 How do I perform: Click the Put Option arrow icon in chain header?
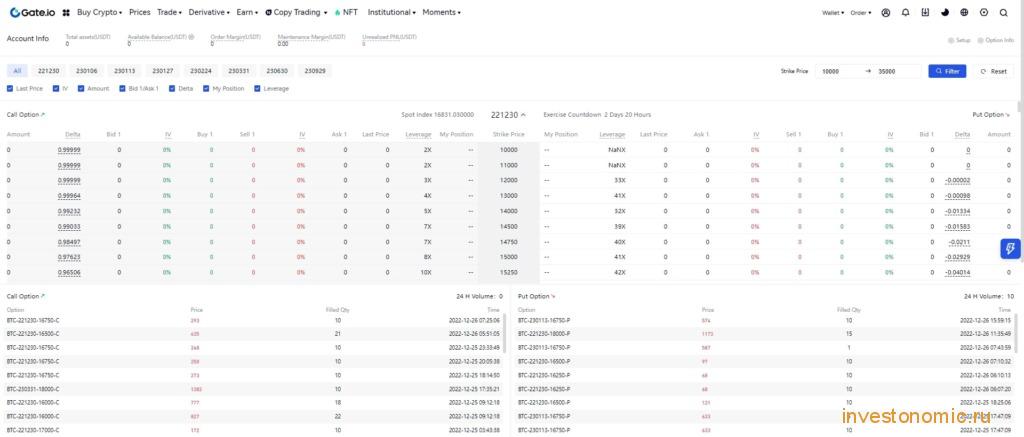pos(1008,114)
